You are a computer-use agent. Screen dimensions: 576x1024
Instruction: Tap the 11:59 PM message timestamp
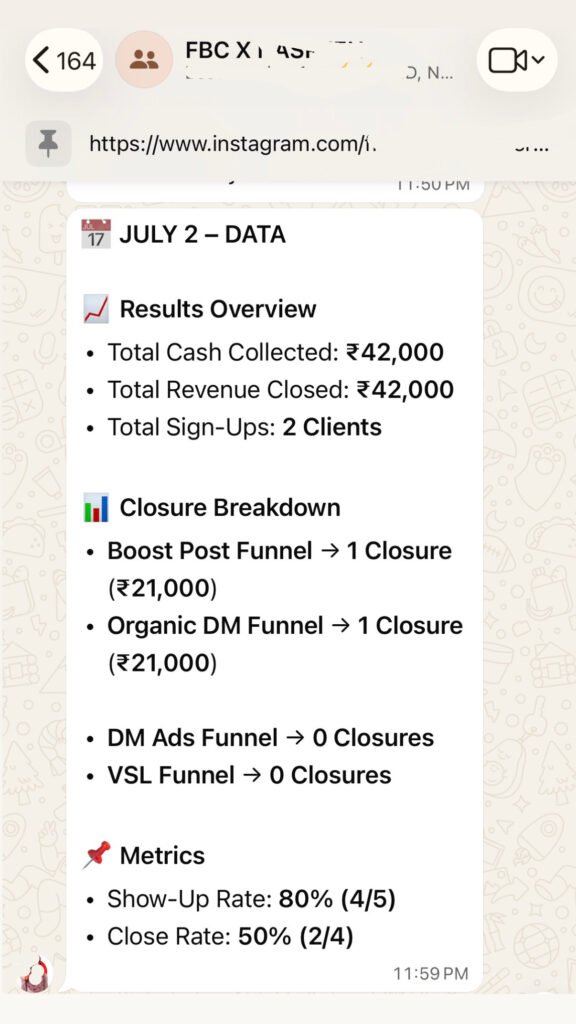(x=431, y=974)
